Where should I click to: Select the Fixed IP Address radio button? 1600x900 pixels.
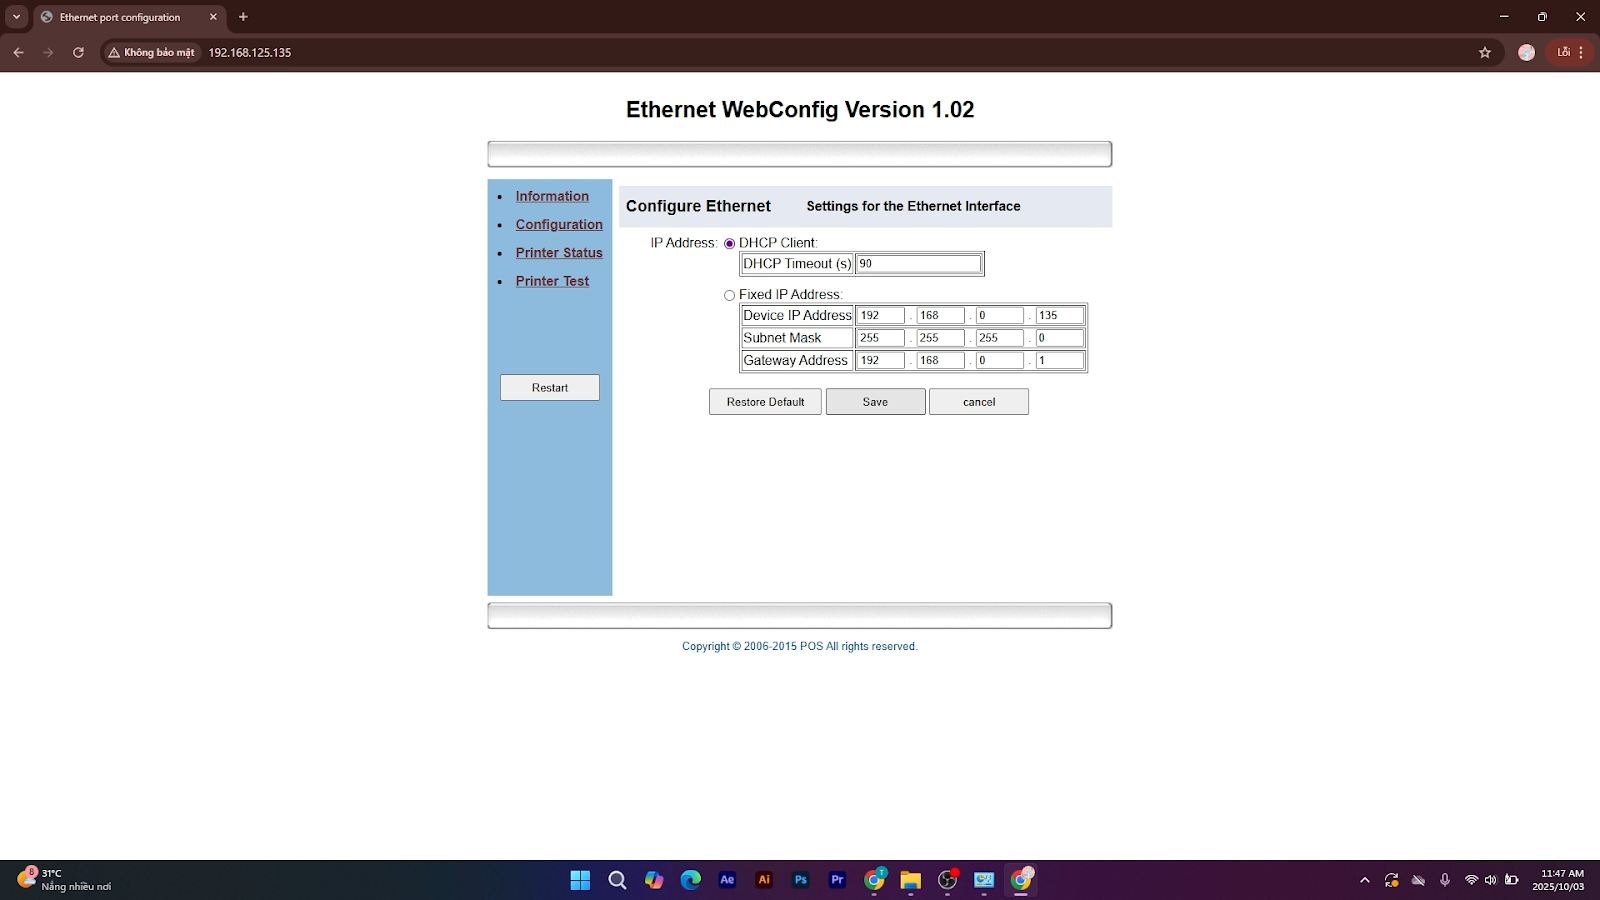point(729,295)
